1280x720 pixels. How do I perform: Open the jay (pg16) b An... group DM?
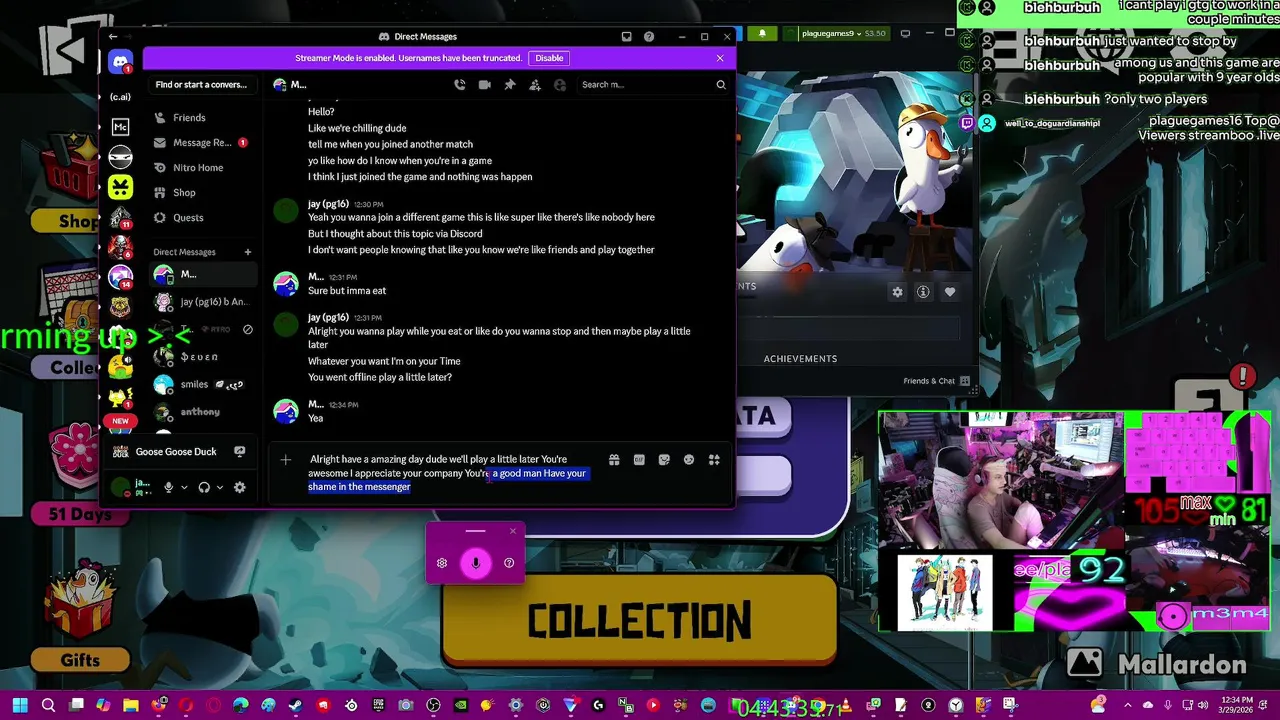[203, 302]
